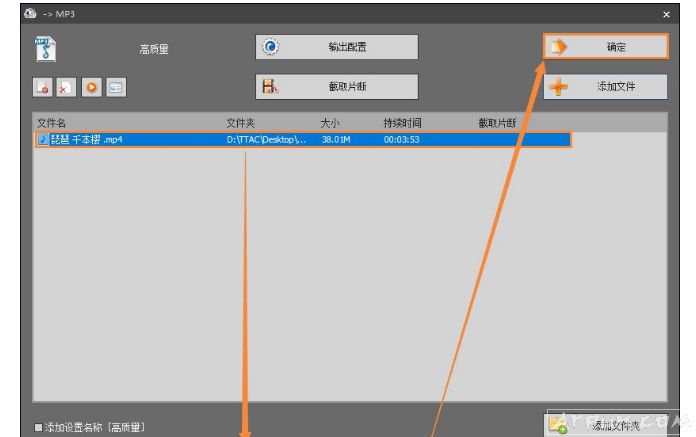Sort by the 持续时间 column header
Viewport: 696px width, 437px height.
point(402,123)
